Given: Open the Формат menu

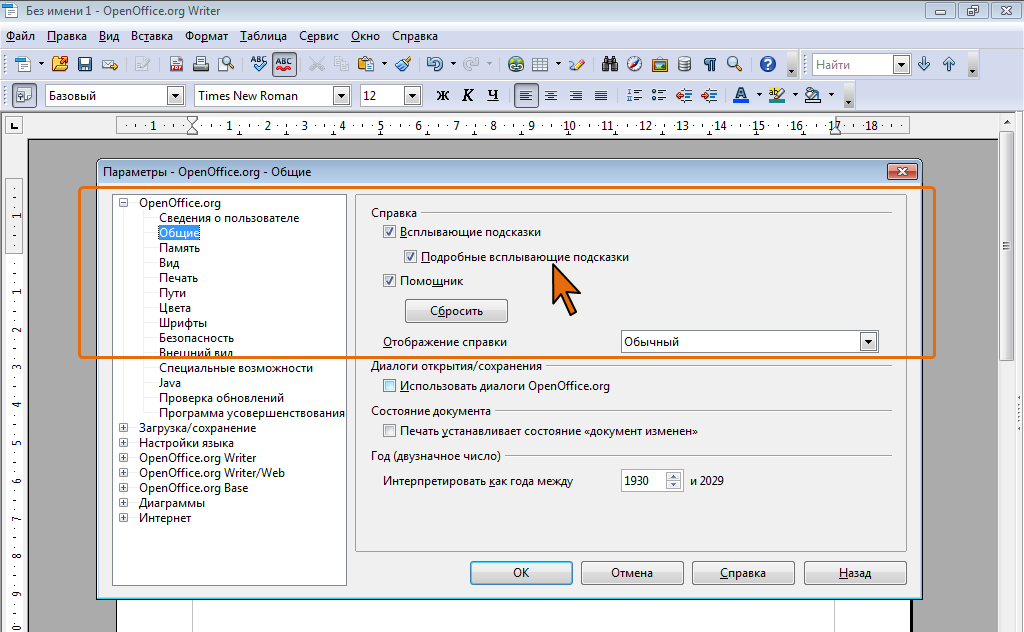Looking at the screenshot, I should point(206,36).
